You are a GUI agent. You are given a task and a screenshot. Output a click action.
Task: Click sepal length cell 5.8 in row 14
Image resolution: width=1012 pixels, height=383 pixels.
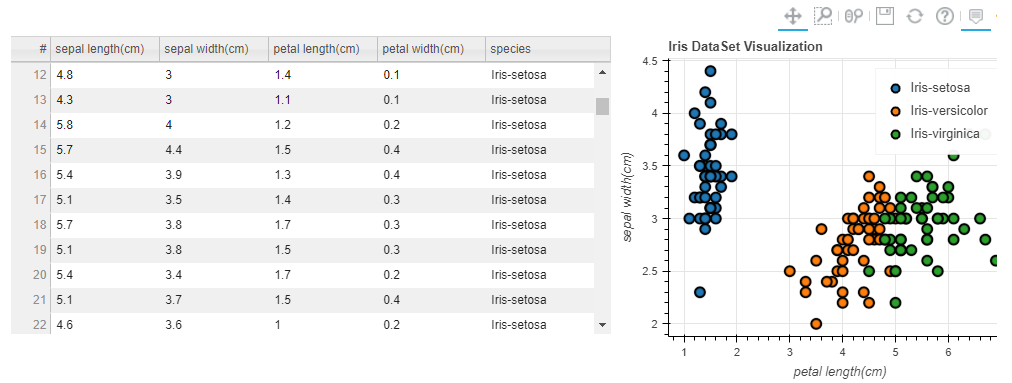tap(105, 125)
